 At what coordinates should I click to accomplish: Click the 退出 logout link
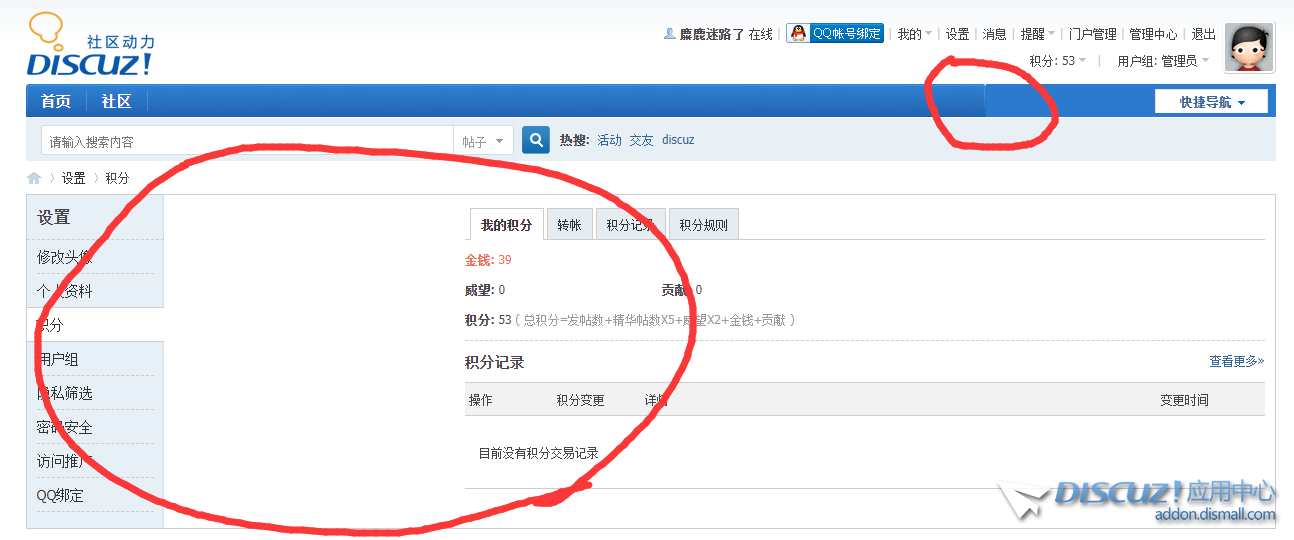coord(1203,34)
